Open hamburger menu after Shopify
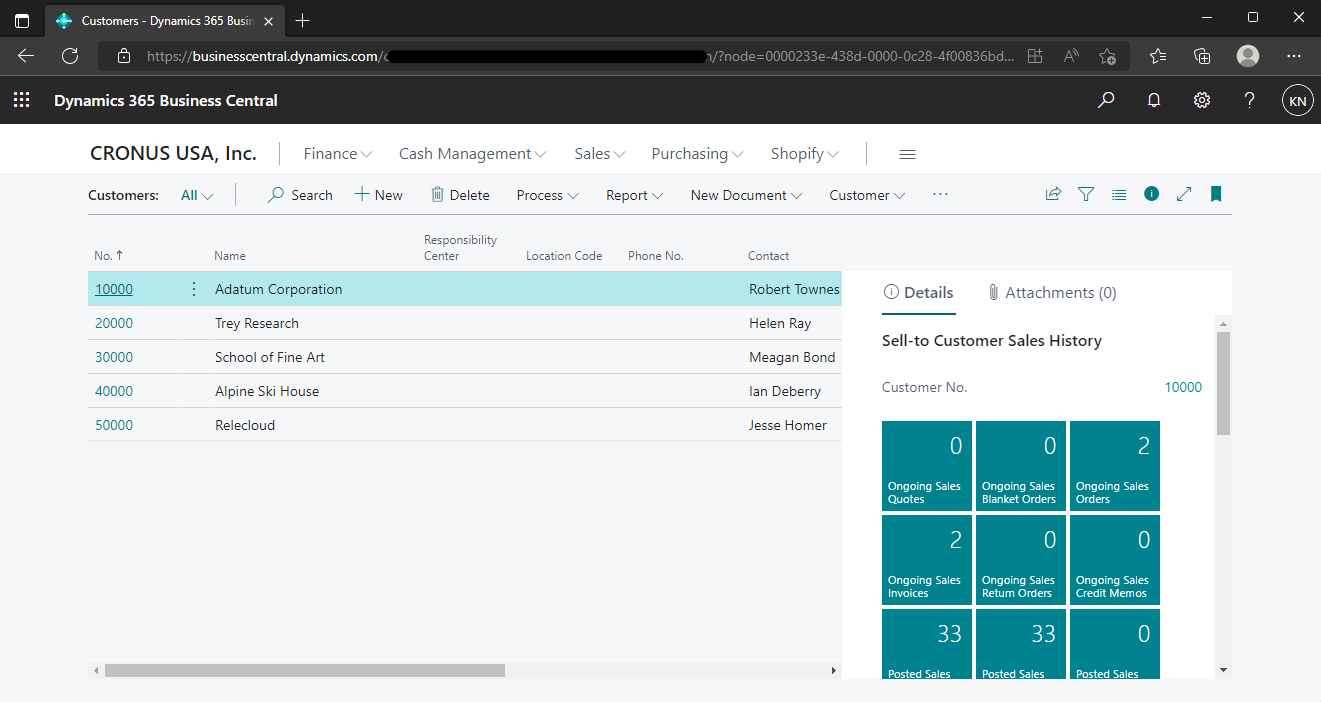Screen dimensions: 1321x702 (x=907, y=154)
